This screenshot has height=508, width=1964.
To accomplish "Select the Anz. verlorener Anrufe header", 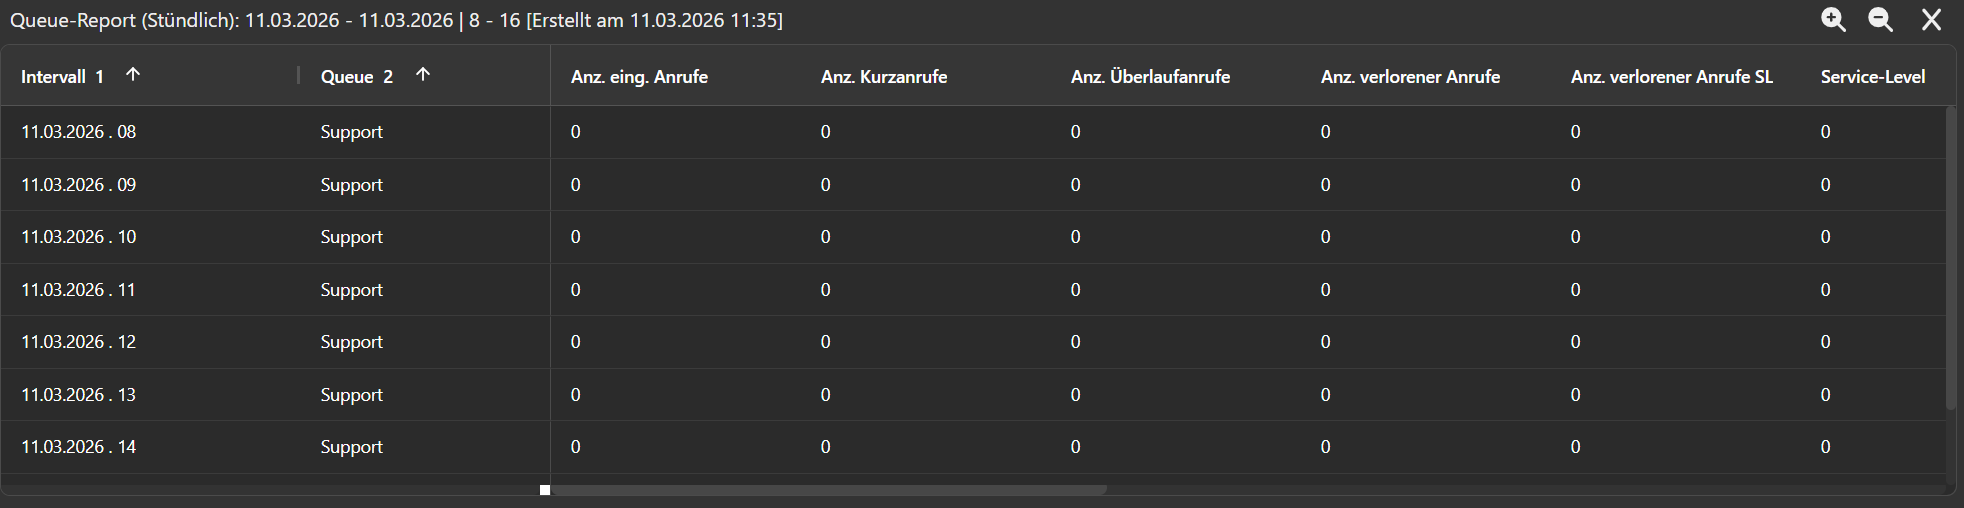I will coord(1410,77).
